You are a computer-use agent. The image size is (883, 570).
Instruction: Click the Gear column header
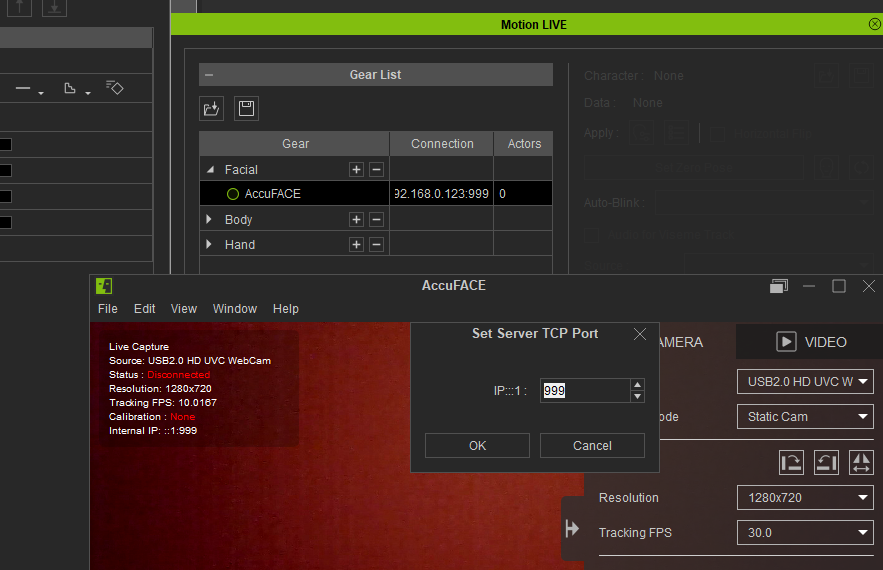(x=295, y=144)
